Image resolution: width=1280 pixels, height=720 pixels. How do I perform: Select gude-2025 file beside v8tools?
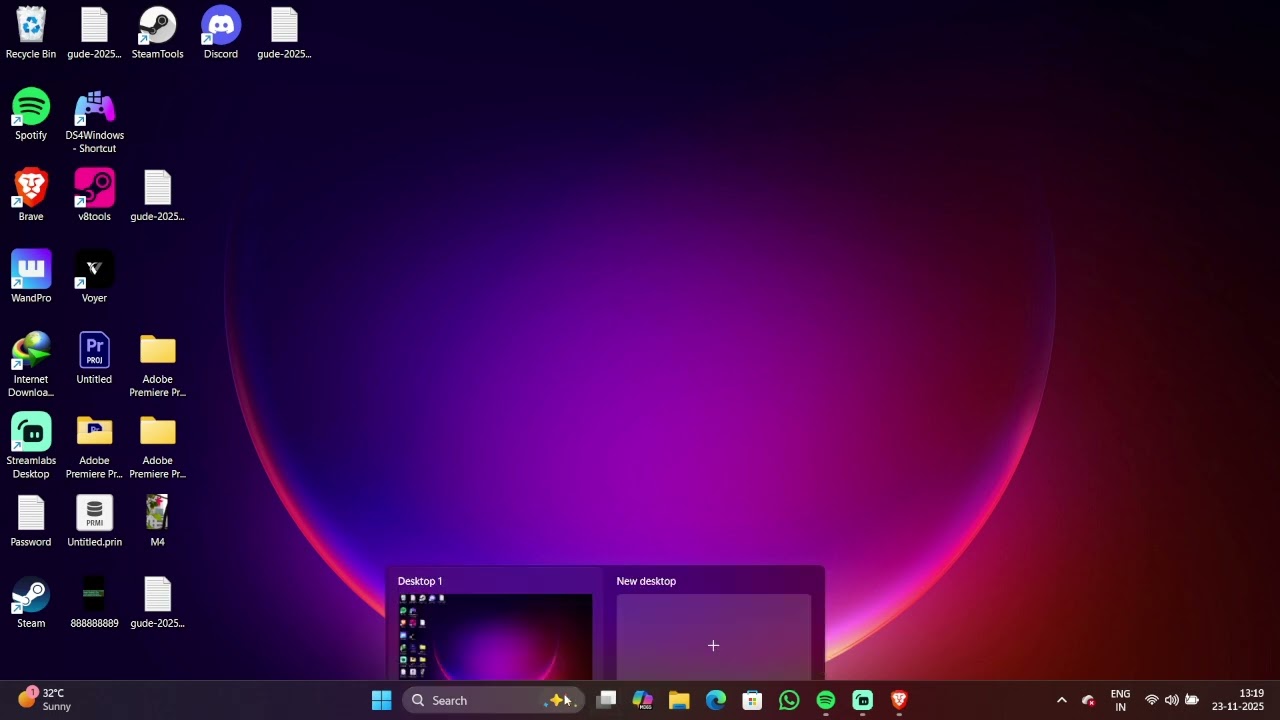(x=157, y=196)
